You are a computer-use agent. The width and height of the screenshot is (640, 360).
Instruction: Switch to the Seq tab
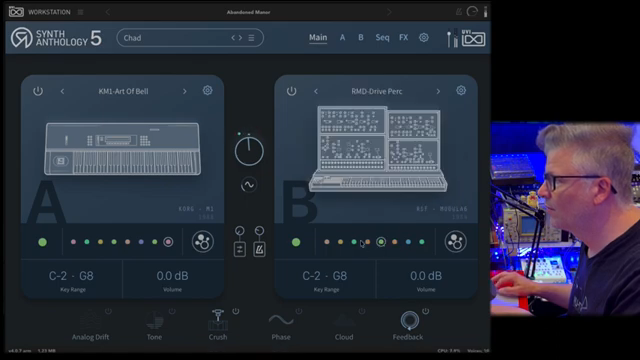(x=382, y=38)
